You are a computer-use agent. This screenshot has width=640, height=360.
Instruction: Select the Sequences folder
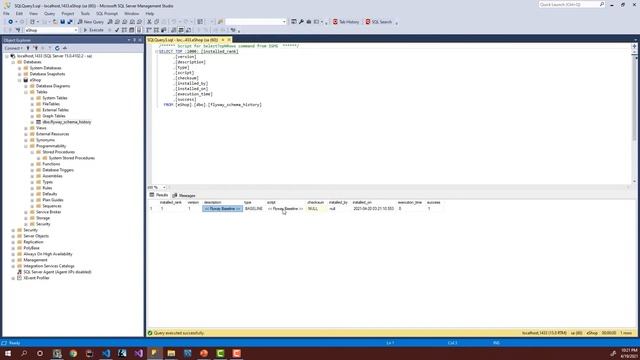[52, 206]
